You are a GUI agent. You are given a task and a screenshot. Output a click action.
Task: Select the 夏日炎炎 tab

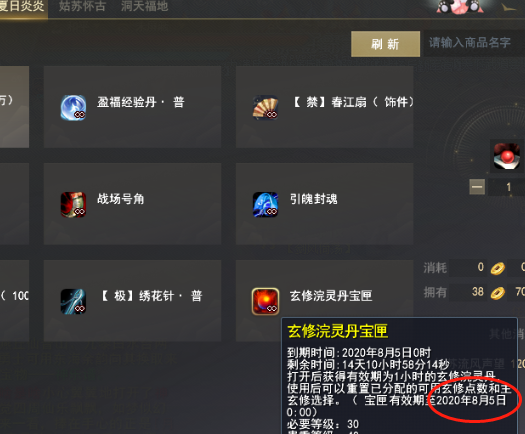point(22,6)
